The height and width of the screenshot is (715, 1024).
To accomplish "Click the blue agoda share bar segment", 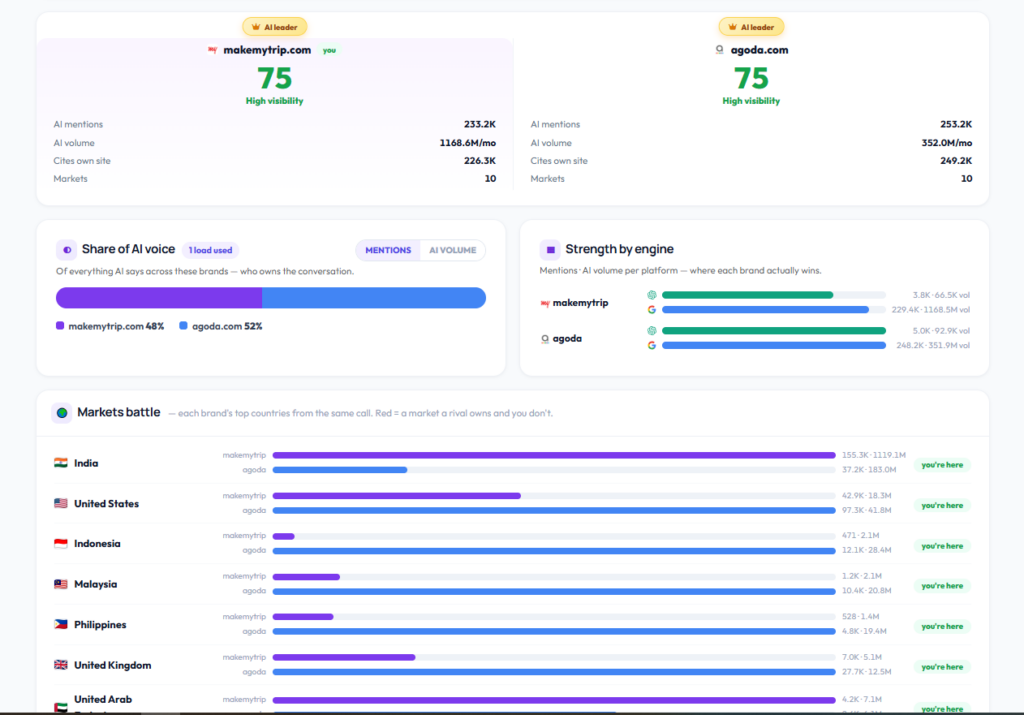I will pyautogui.click(x=374, y=298).
